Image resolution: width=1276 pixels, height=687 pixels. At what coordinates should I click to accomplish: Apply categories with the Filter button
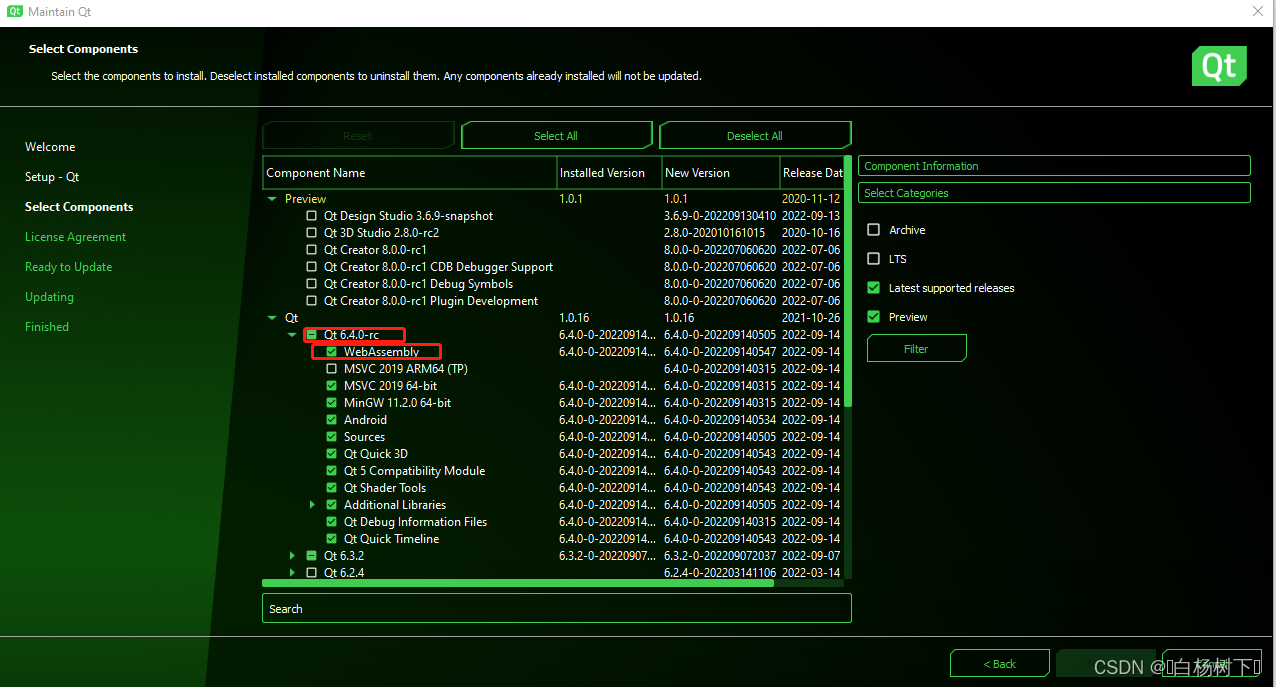click(916, 349)
